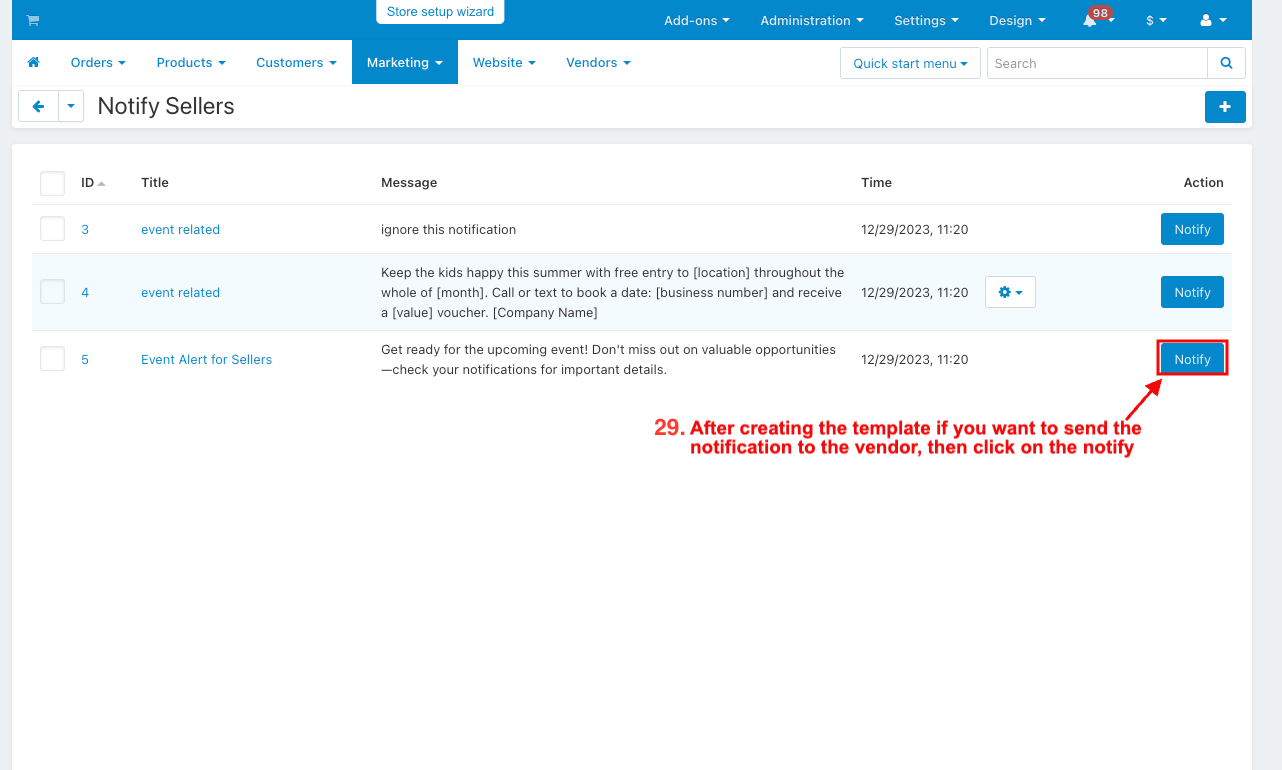Expand the Quick start menu dropdown
Image resolution: width=1282 pixels, height=770 pixels.
(x=910, y=63)
